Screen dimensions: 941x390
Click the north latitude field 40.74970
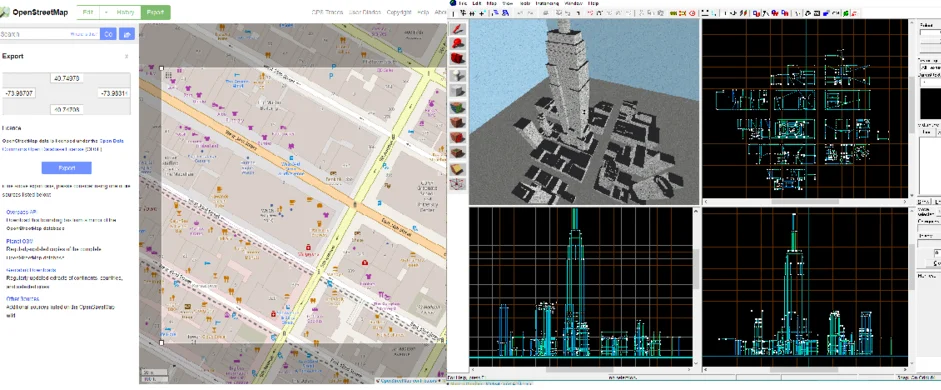click(x=67, y=78)
